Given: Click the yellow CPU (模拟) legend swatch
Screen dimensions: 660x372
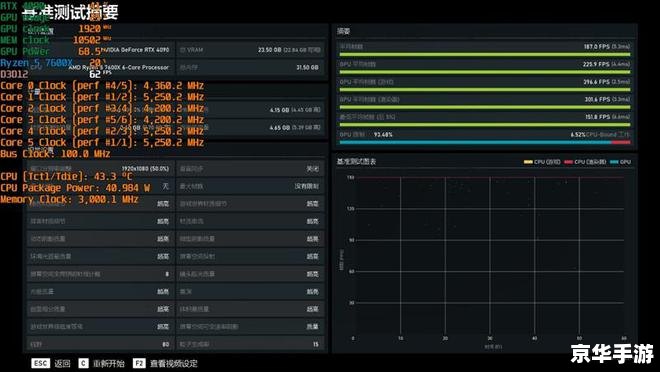Looking at the screenshot, I should pyautogui.click(x=528, y=162).
